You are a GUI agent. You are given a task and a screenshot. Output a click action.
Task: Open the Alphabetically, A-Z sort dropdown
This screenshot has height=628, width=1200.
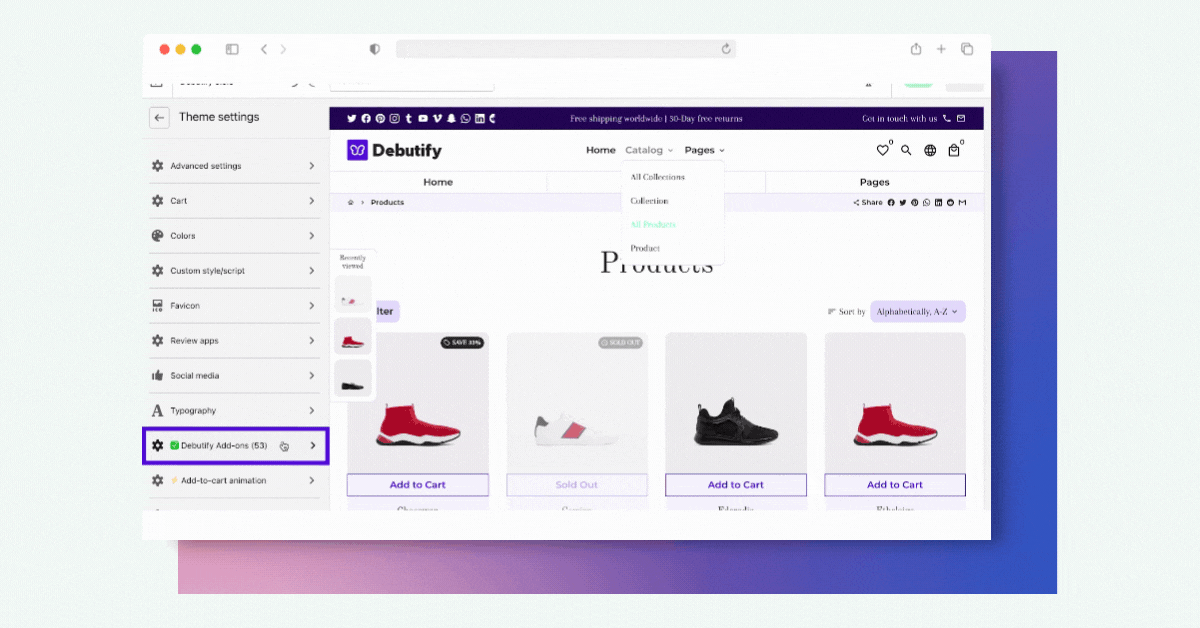tap(917, 312)
